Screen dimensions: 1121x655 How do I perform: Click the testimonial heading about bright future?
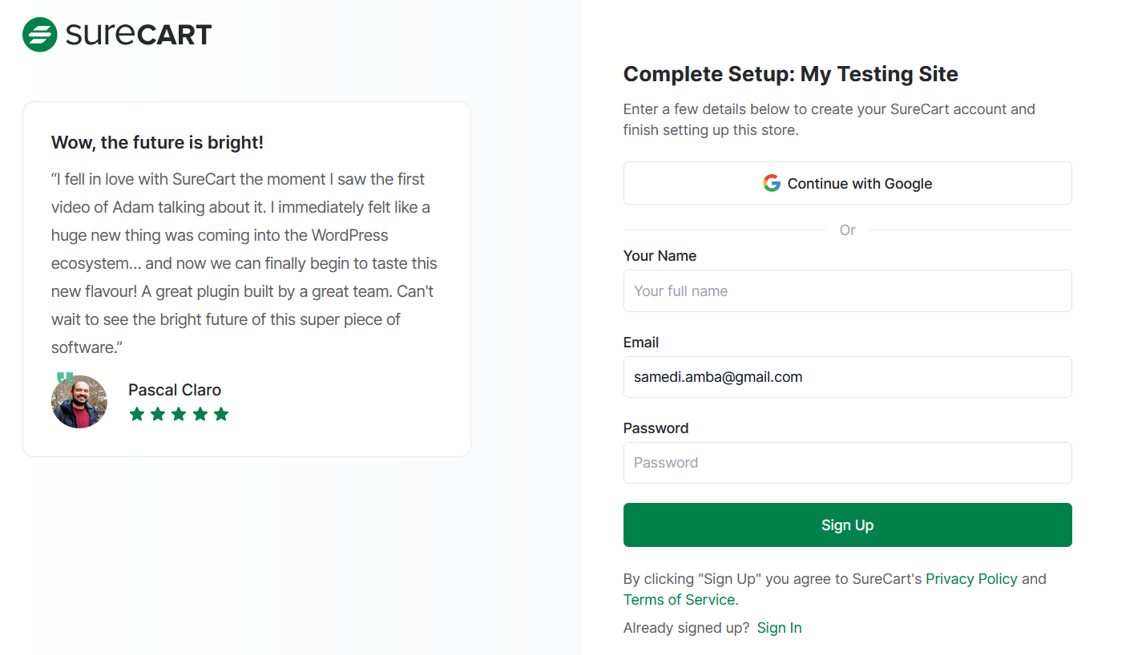click(157, 142)
